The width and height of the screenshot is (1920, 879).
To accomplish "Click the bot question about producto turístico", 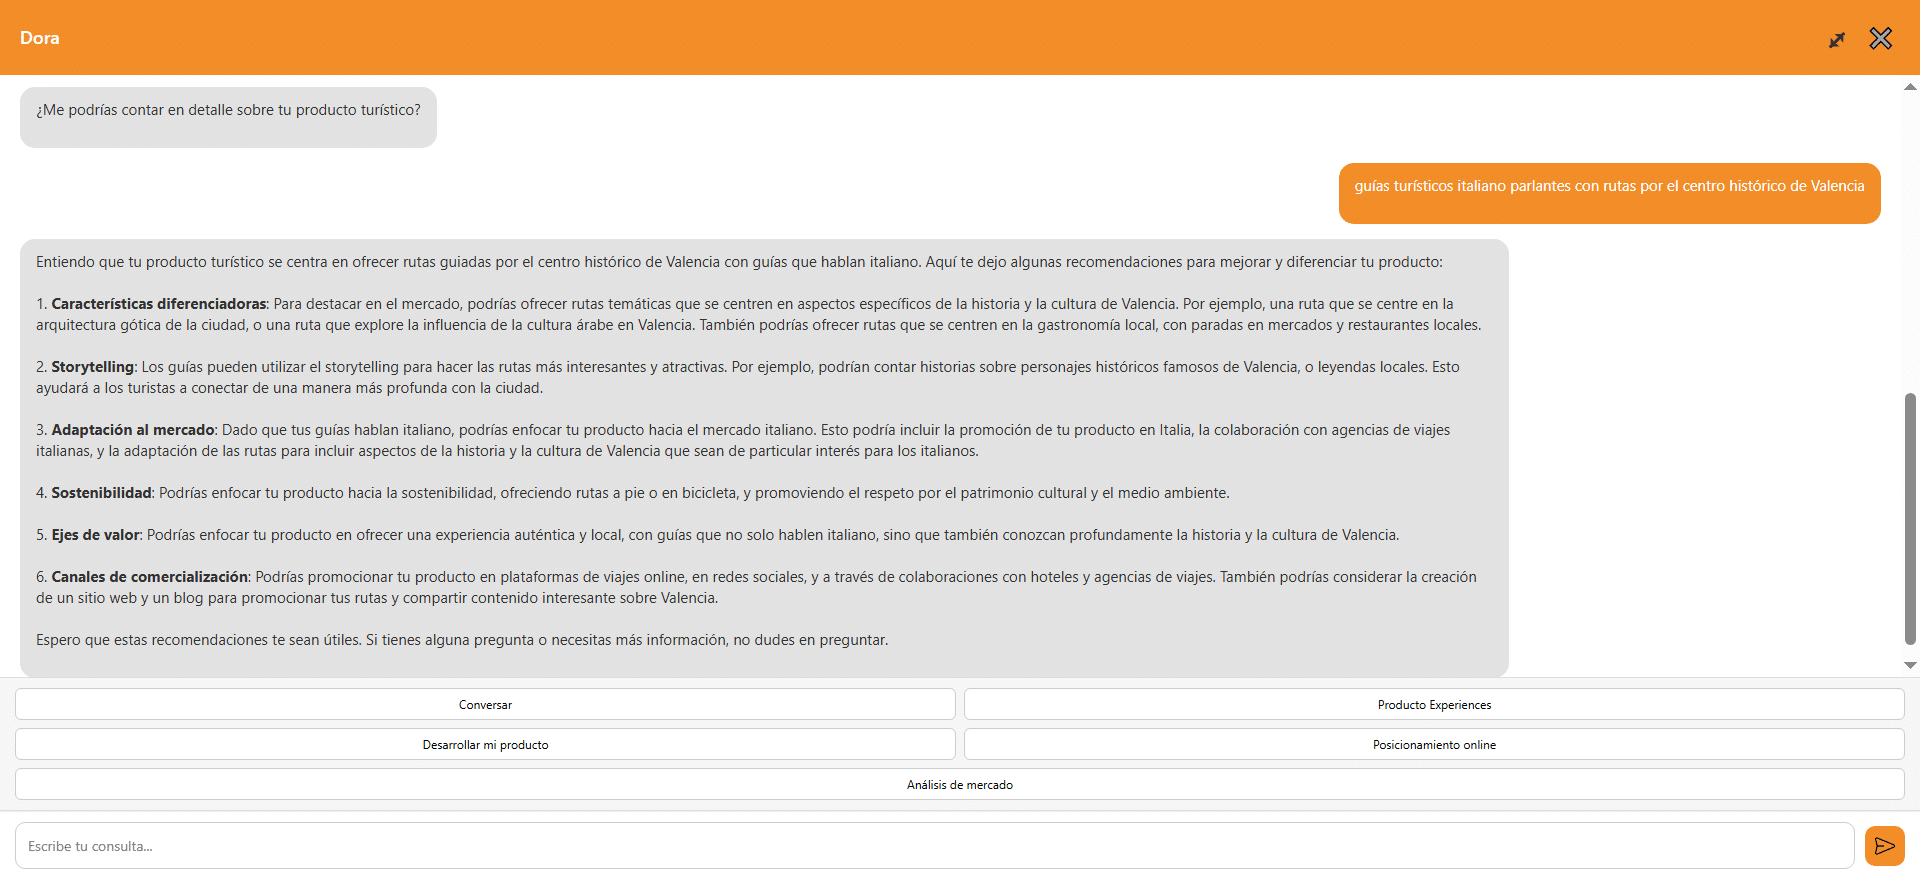I will [228, 111].
